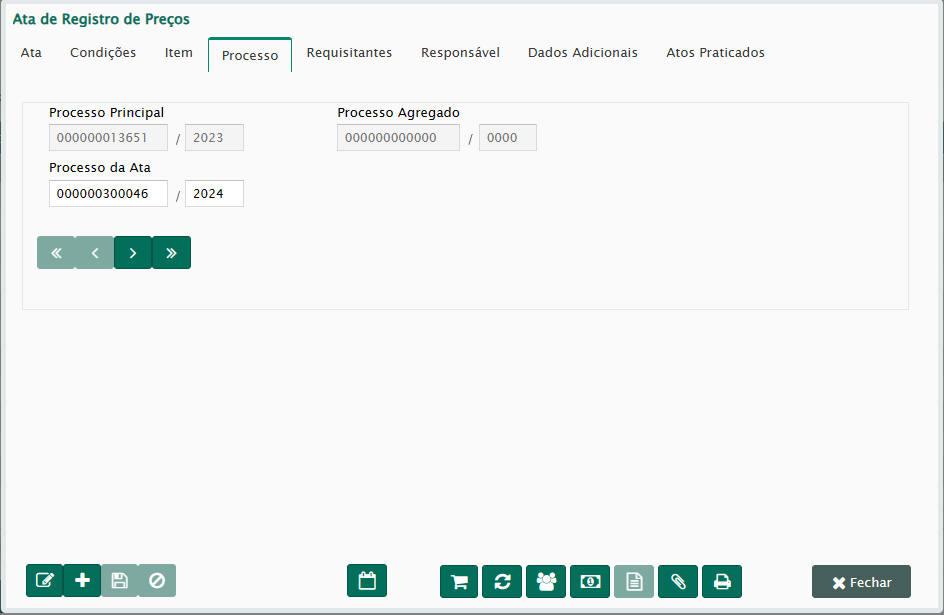
Task: Go to next record with single chevron
Action: (133, 253)
